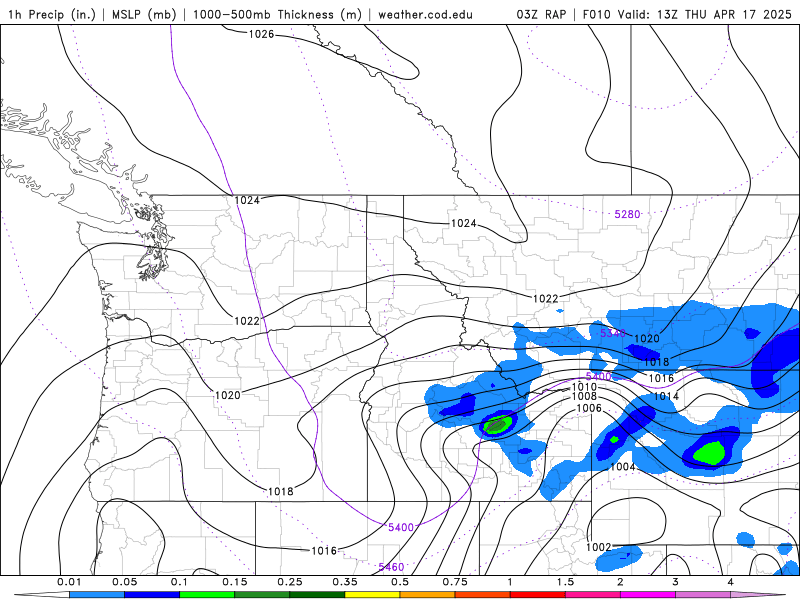Click the 1010 isobar label
This screenshot has height=600, width=800.
(584, 387)
